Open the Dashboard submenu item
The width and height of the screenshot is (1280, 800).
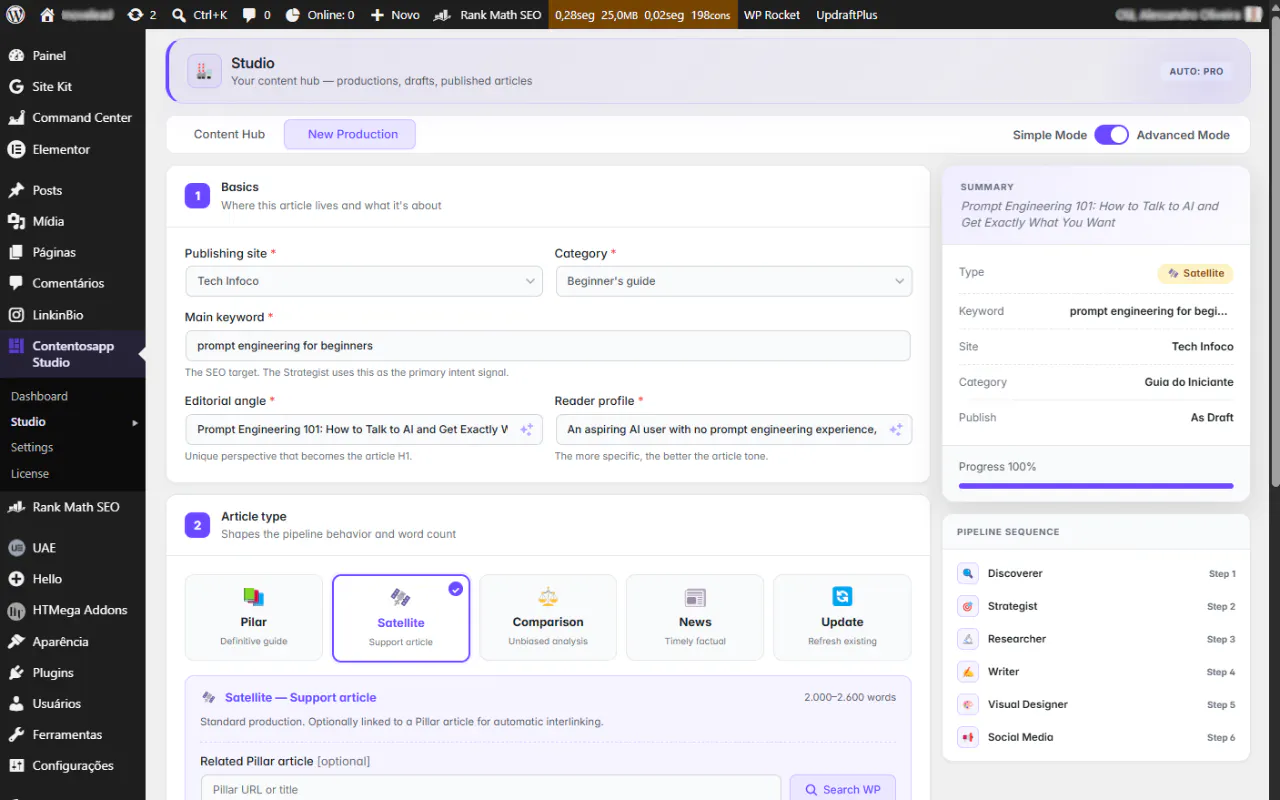(x=40, y=396)
